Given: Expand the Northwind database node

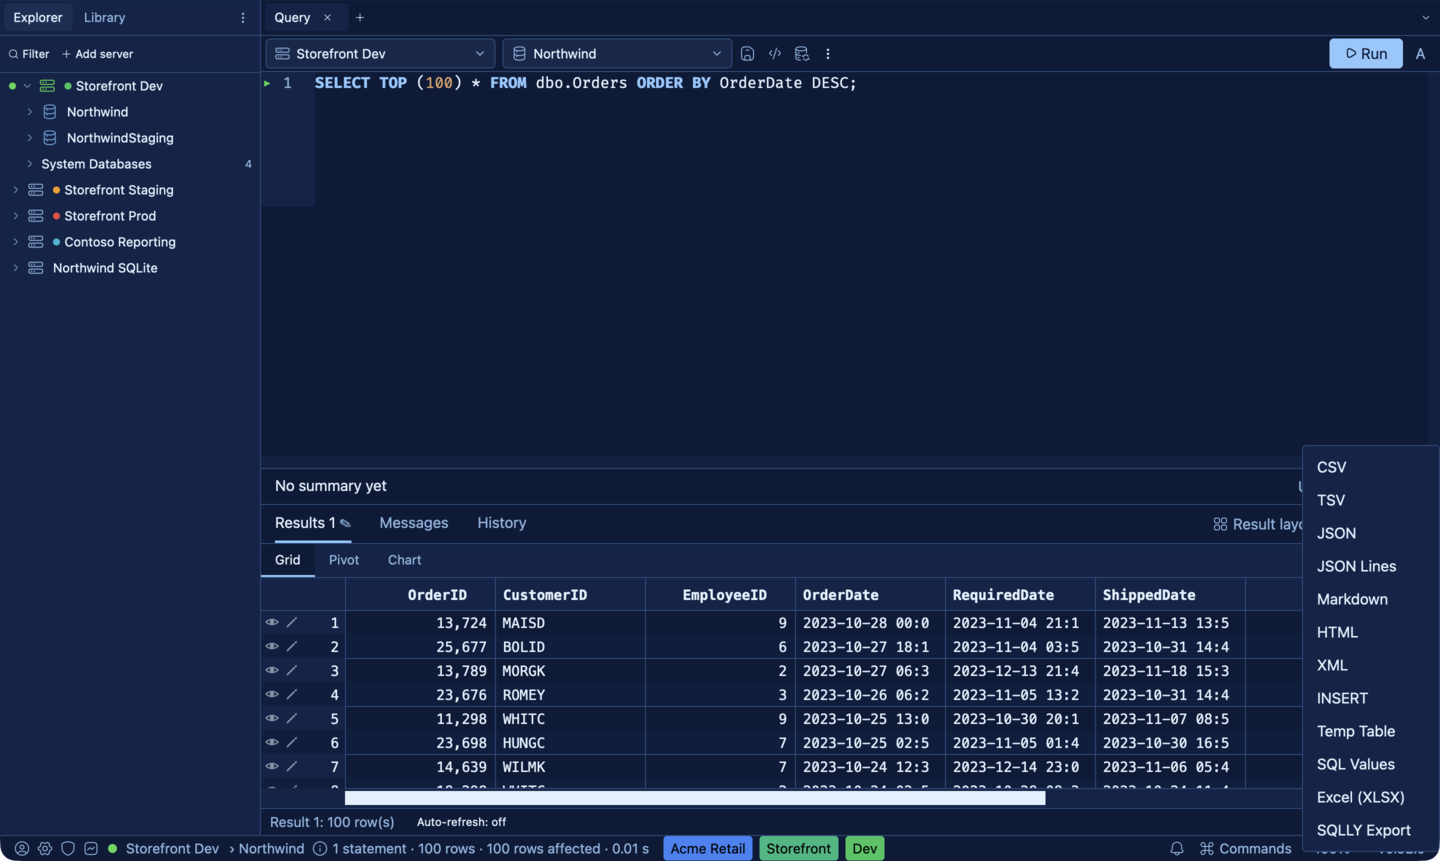Looking at the screenshot, I should 30,112.
